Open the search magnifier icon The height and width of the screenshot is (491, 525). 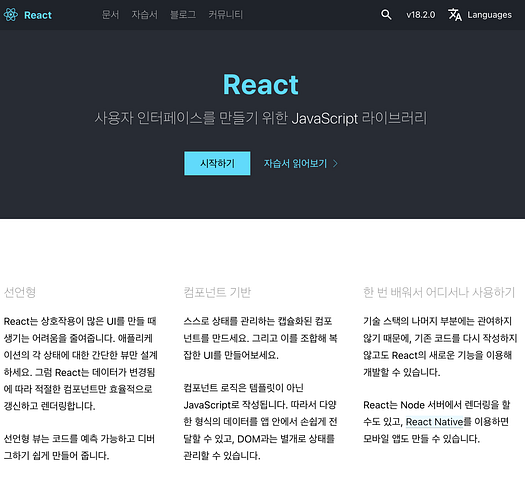pos(386,15)
